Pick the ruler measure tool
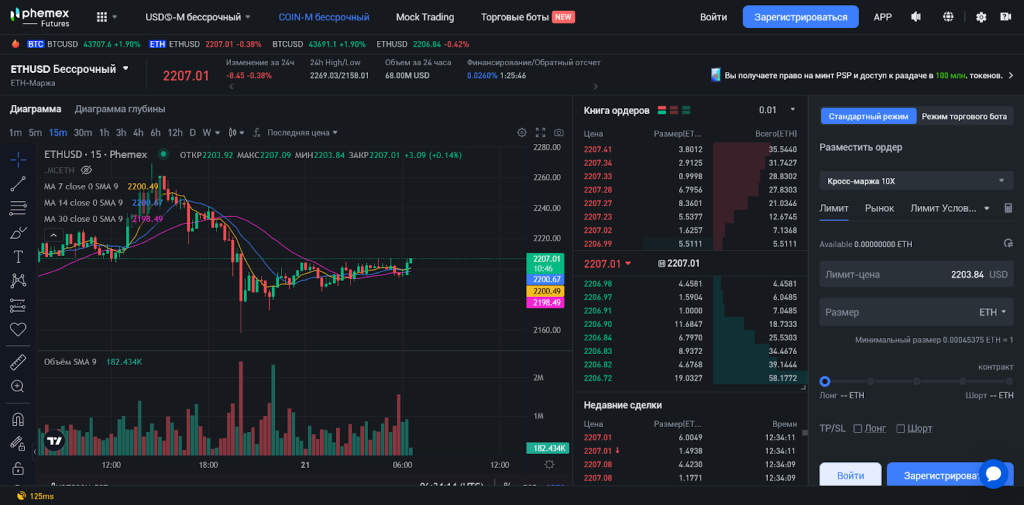The height and width of the screenshot is (505, 1024). (x=18, y=362)
